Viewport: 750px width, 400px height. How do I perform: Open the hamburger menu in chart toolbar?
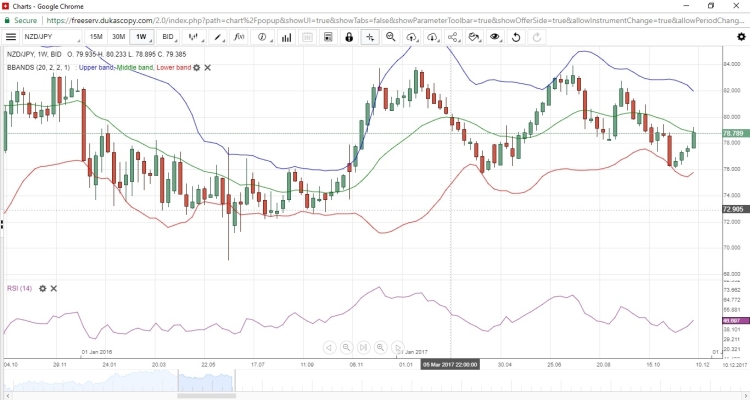coord(10,37)
